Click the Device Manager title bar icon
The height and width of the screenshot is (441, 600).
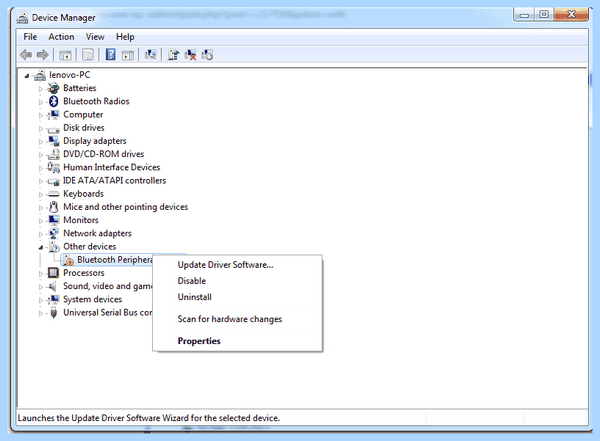pos(23,18)
